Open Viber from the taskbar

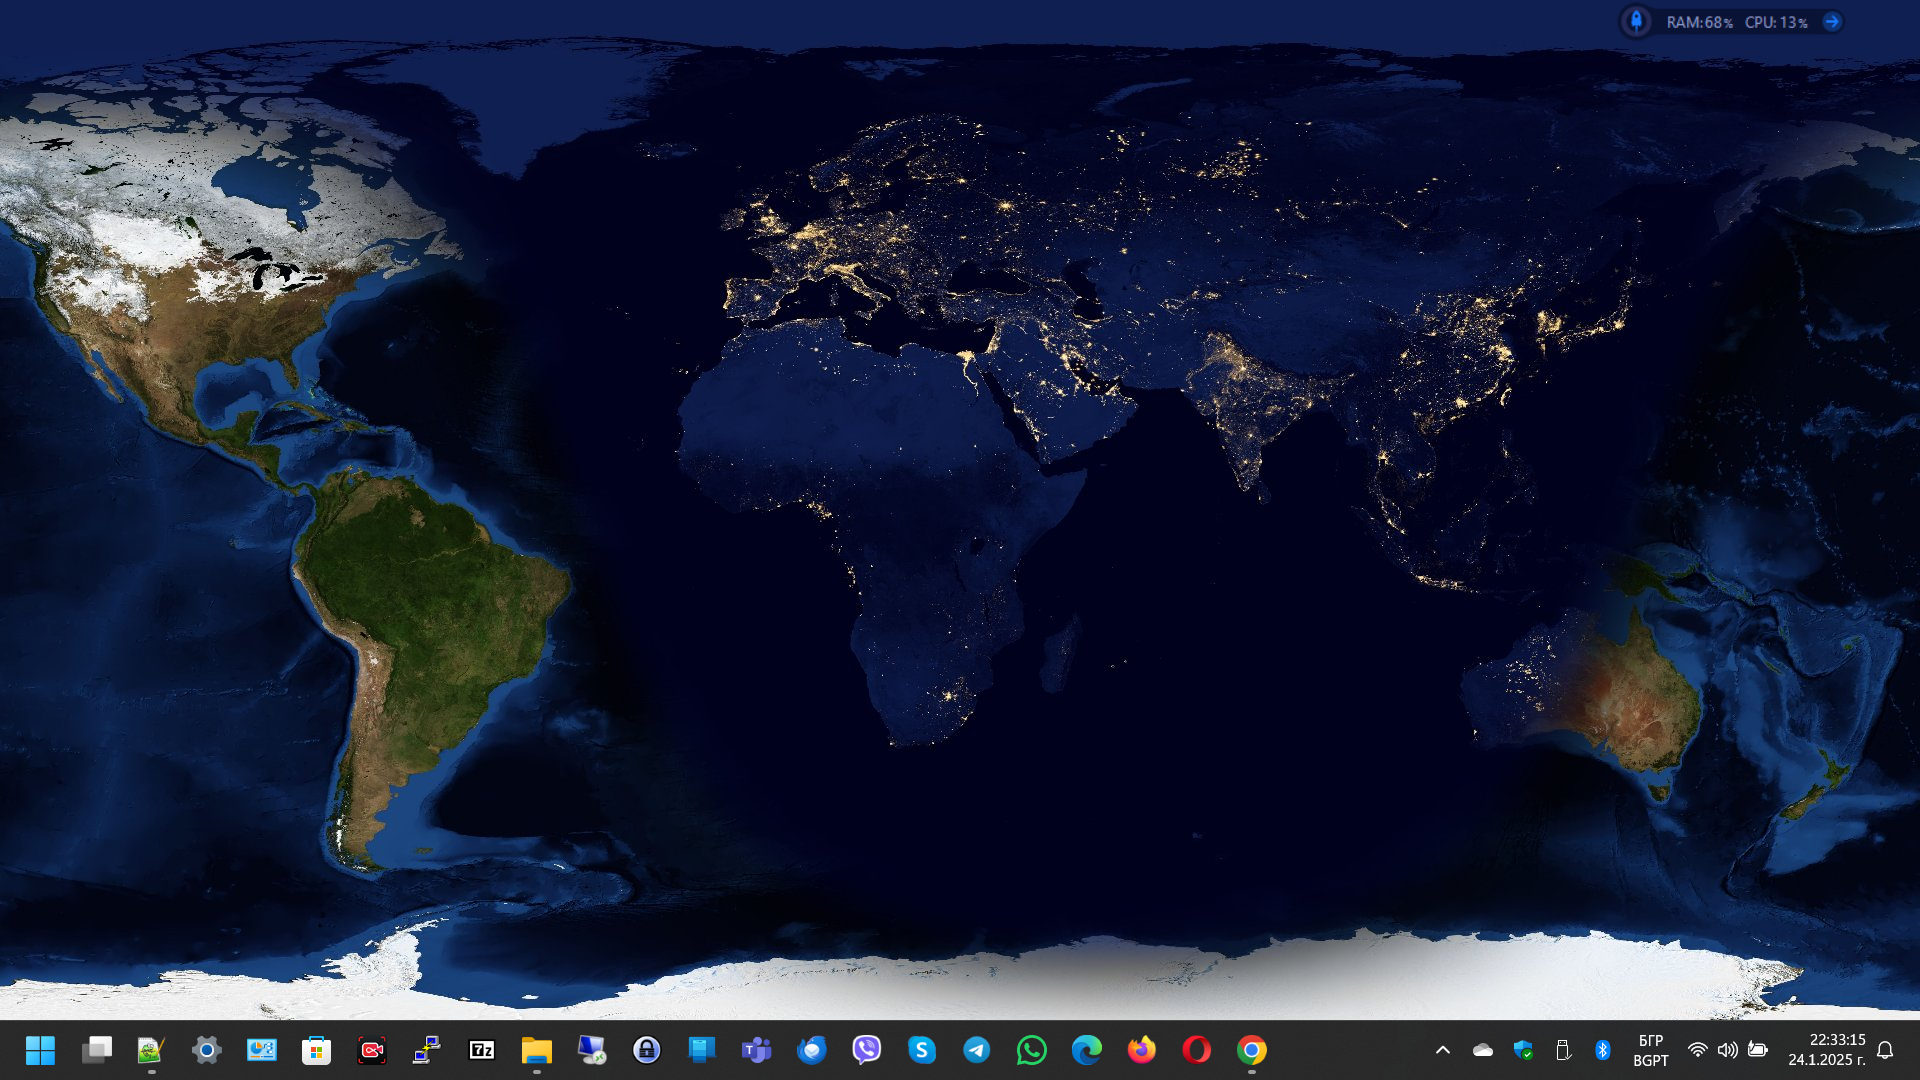point(867,1050)
